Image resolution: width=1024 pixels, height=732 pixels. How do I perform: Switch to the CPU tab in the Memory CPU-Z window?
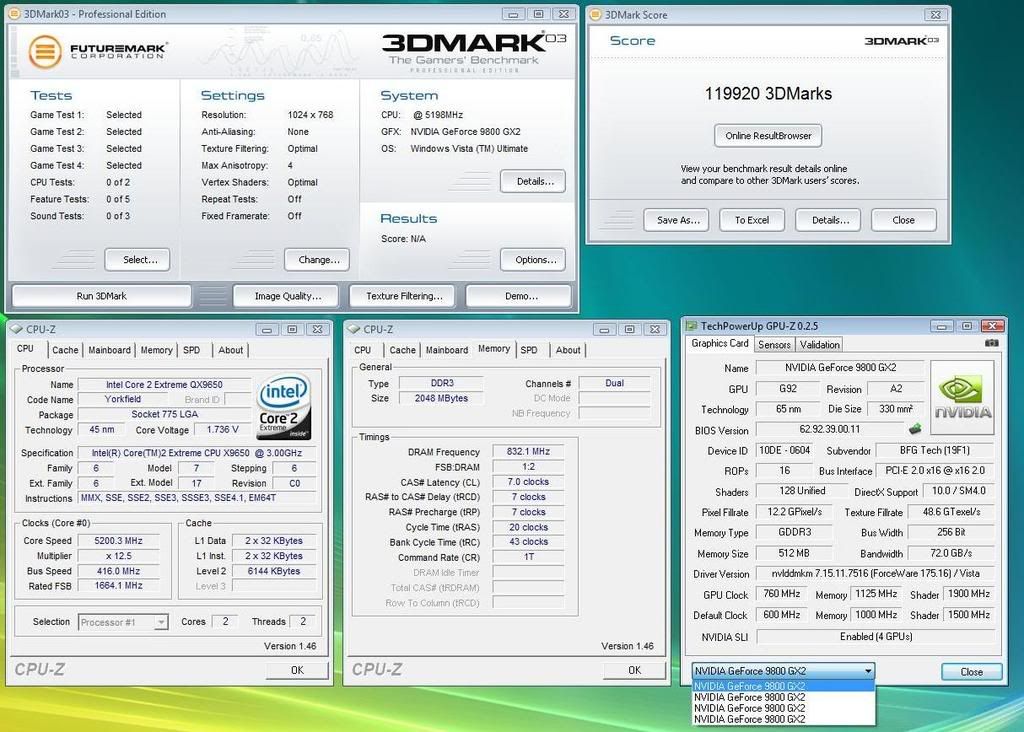(x=362, y=350)
